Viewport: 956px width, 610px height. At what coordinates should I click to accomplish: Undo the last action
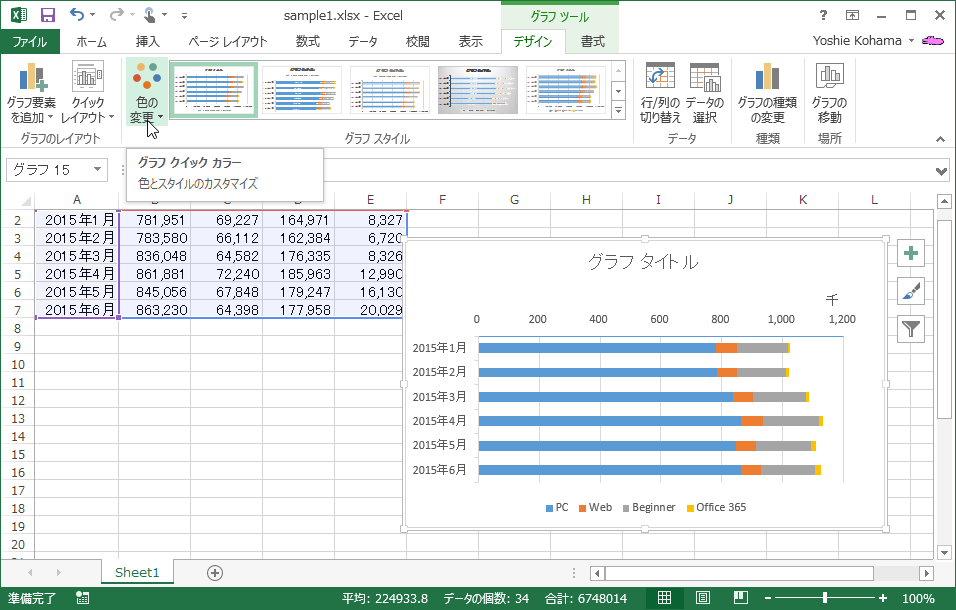click(x=76, y=15)
